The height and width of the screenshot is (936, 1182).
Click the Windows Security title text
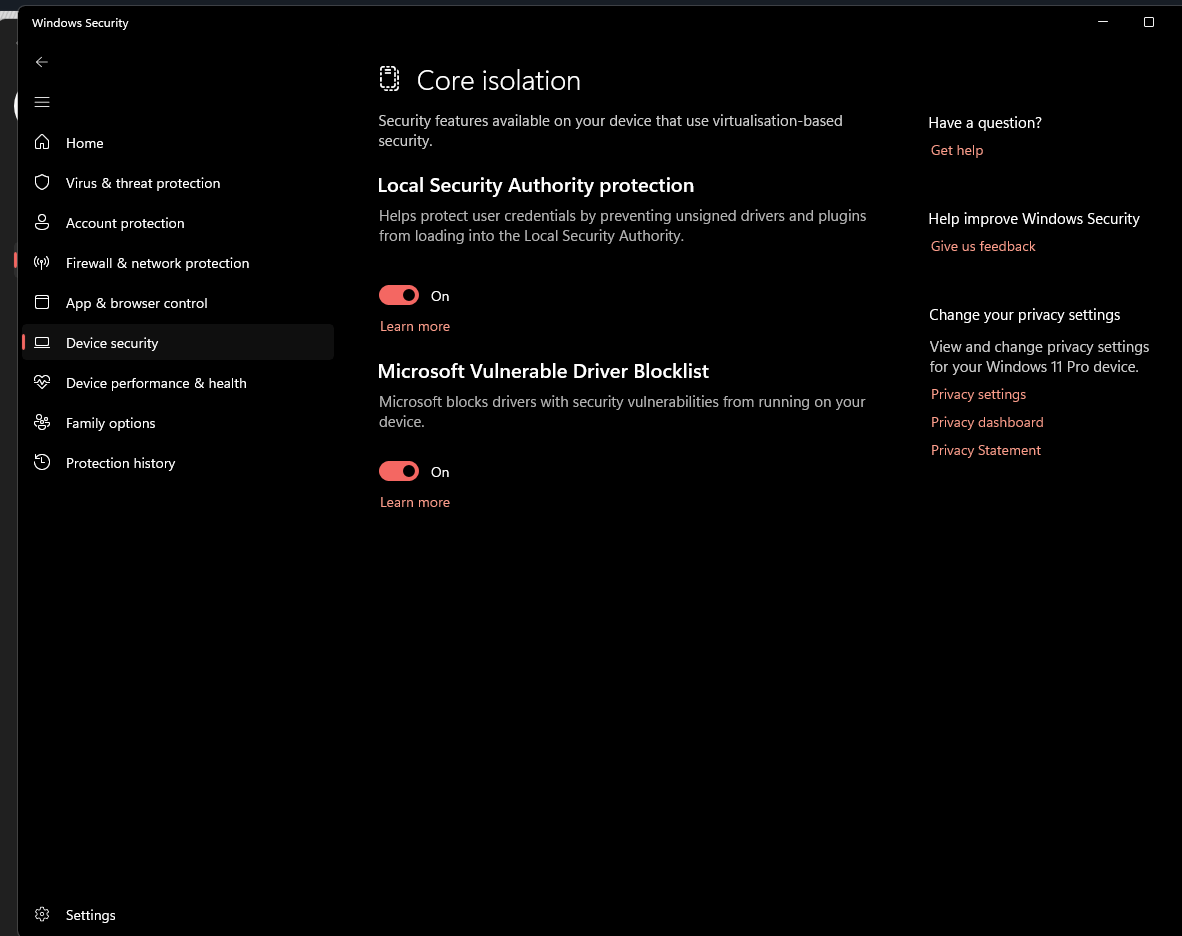(x=80, y=23)
